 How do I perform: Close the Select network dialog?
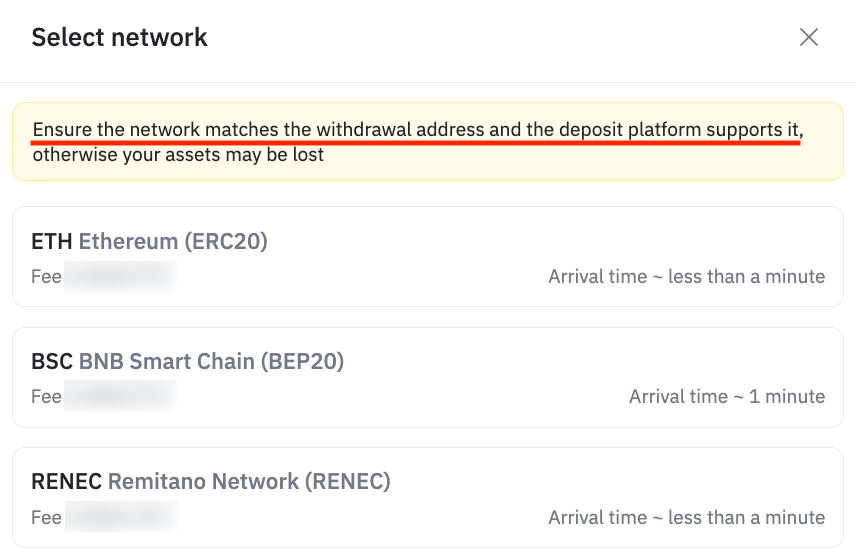point(809,38)
